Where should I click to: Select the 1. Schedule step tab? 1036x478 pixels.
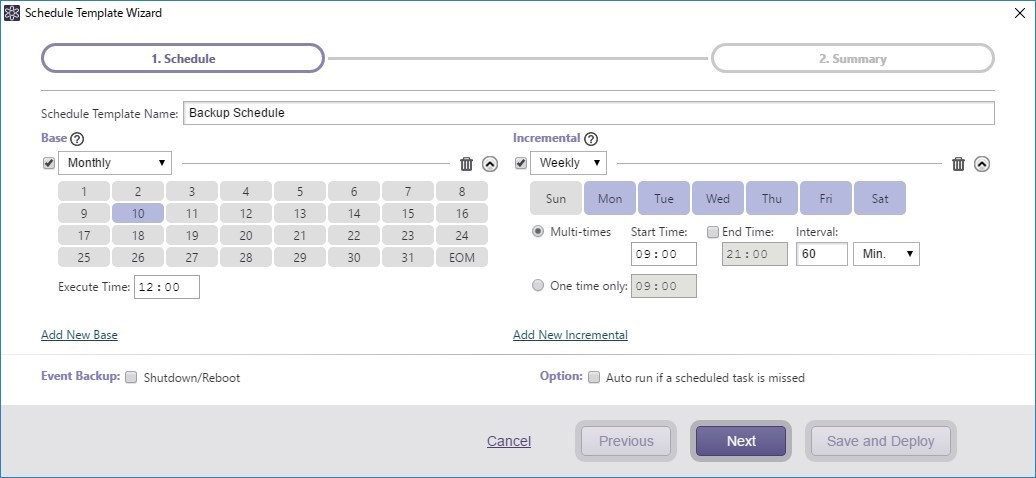pos(183,59)
